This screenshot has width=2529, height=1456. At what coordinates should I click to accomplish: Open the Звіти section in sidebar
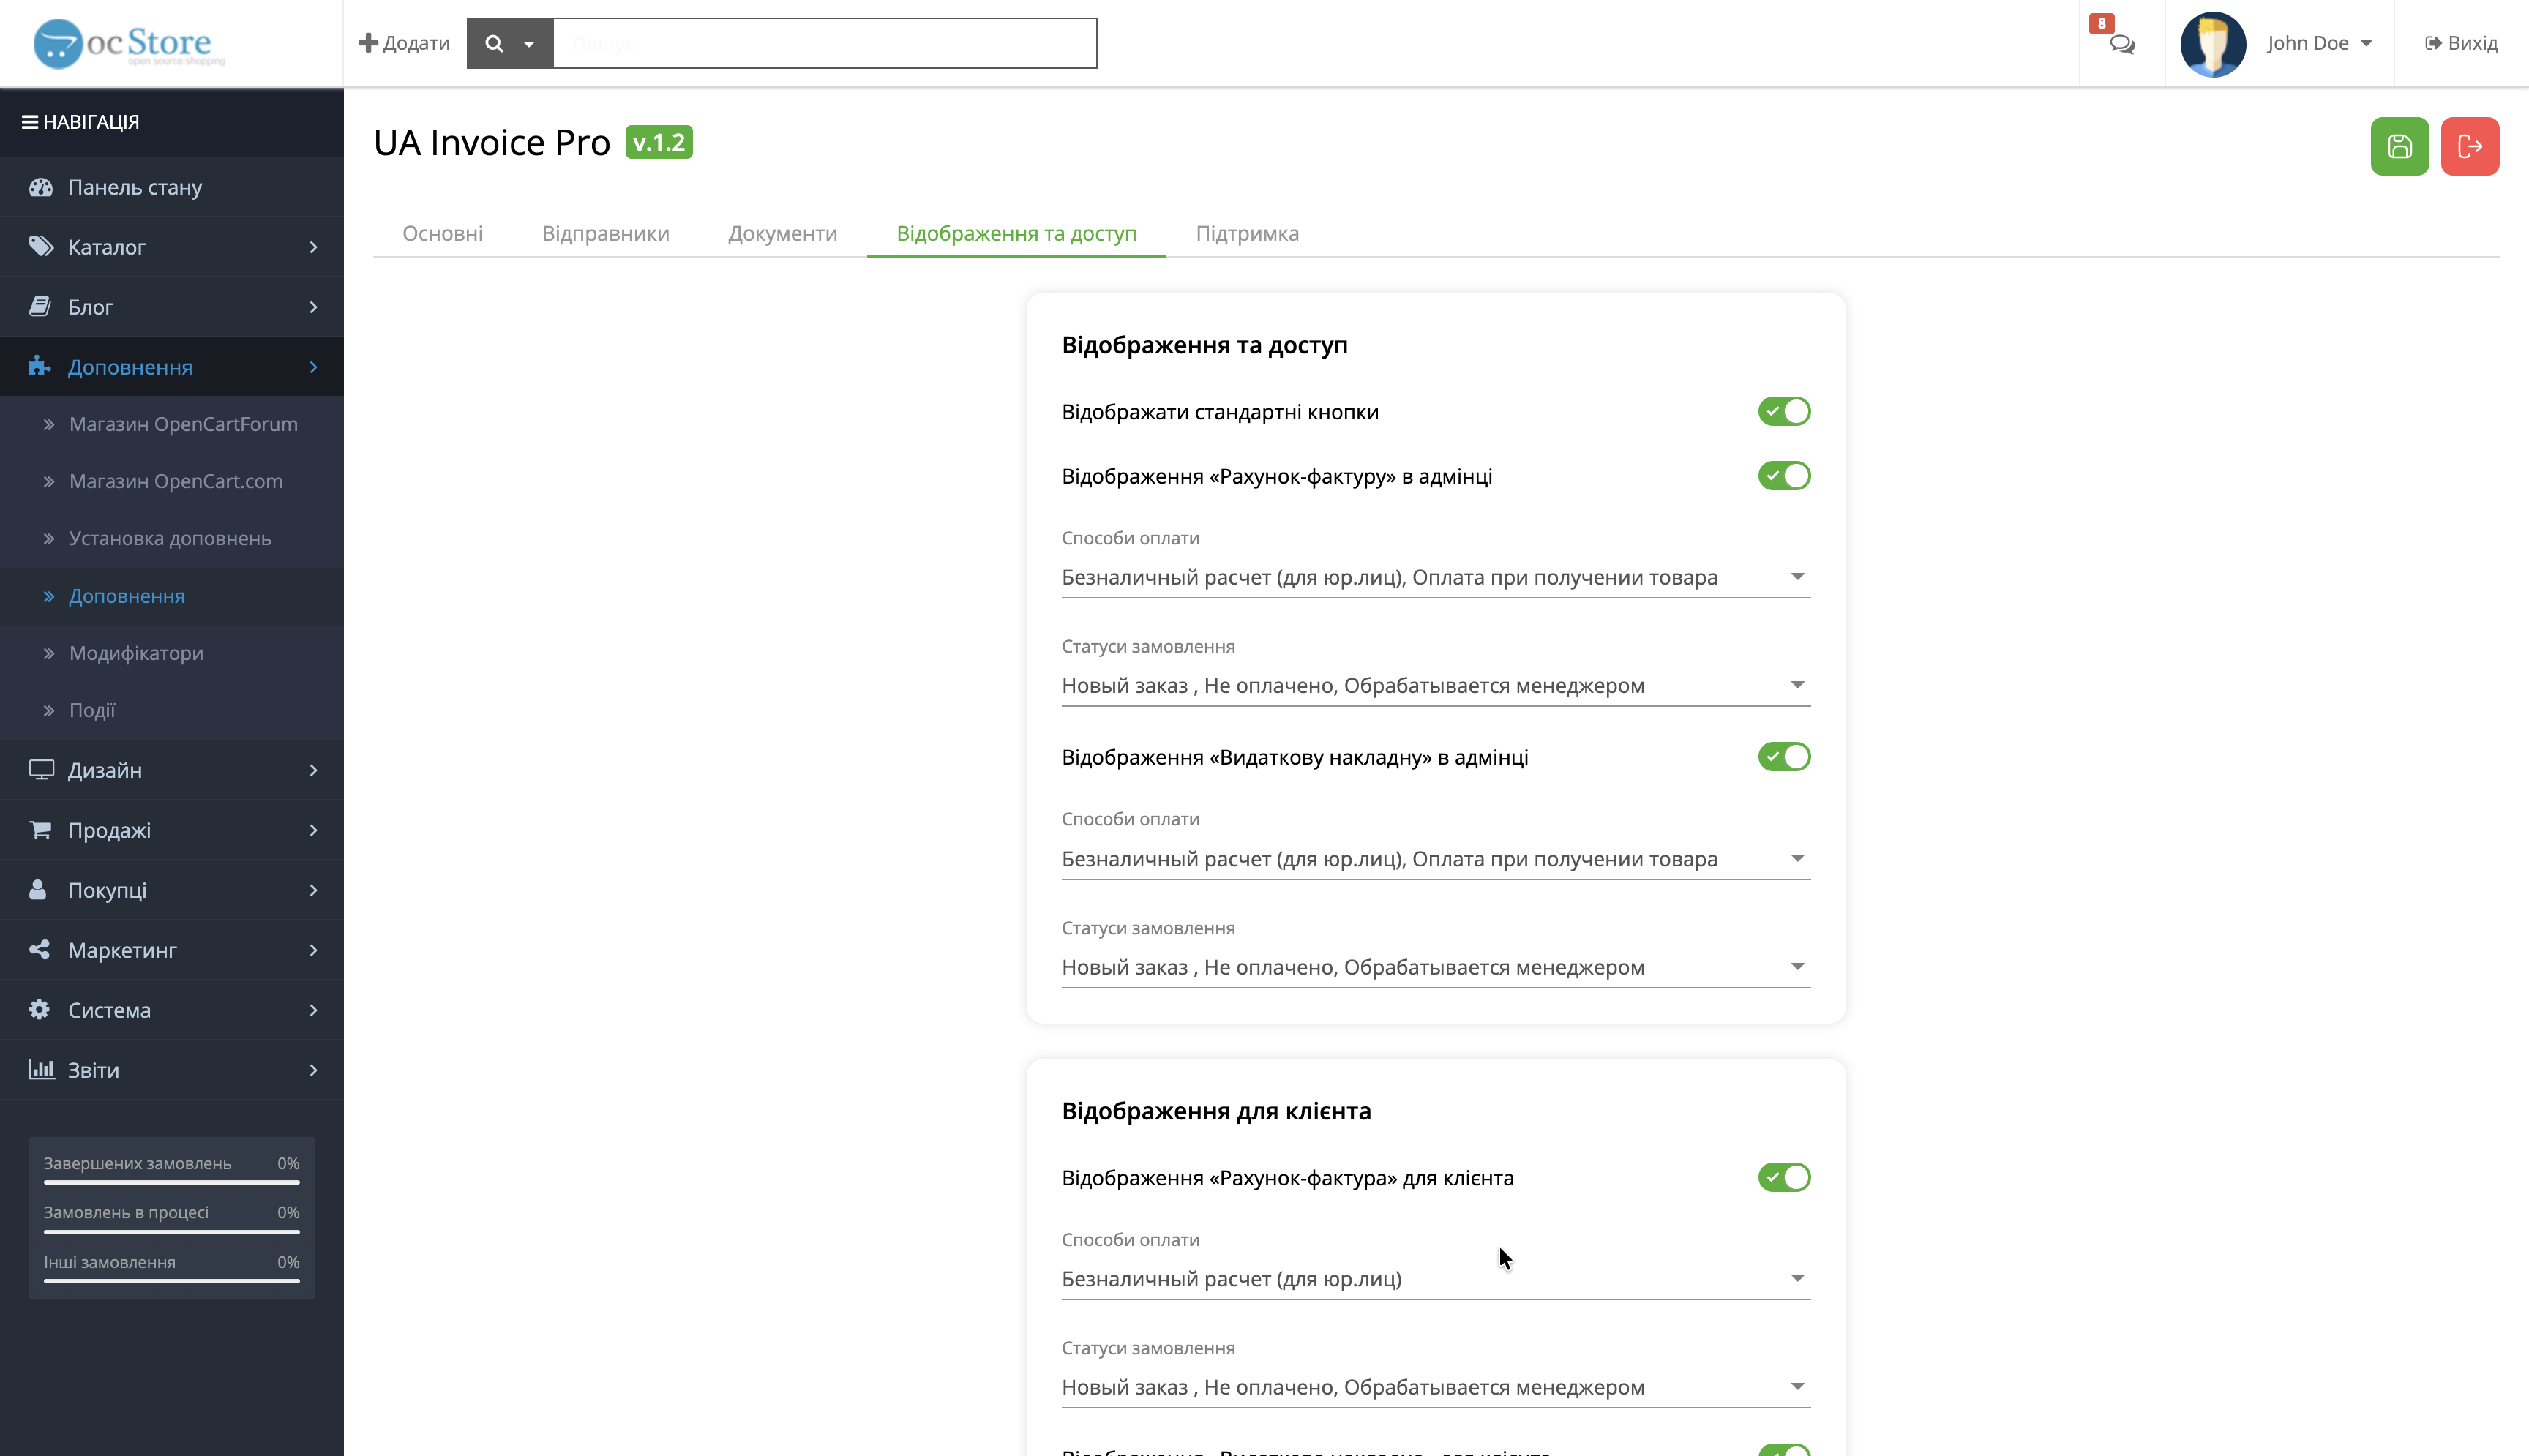pos(93,1069)
